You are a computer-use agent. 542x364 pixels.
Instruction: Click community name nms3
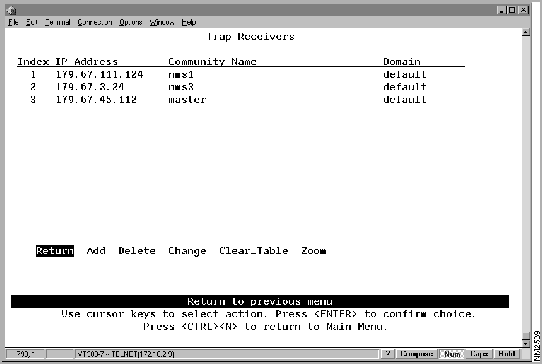(x=181, y=87)
